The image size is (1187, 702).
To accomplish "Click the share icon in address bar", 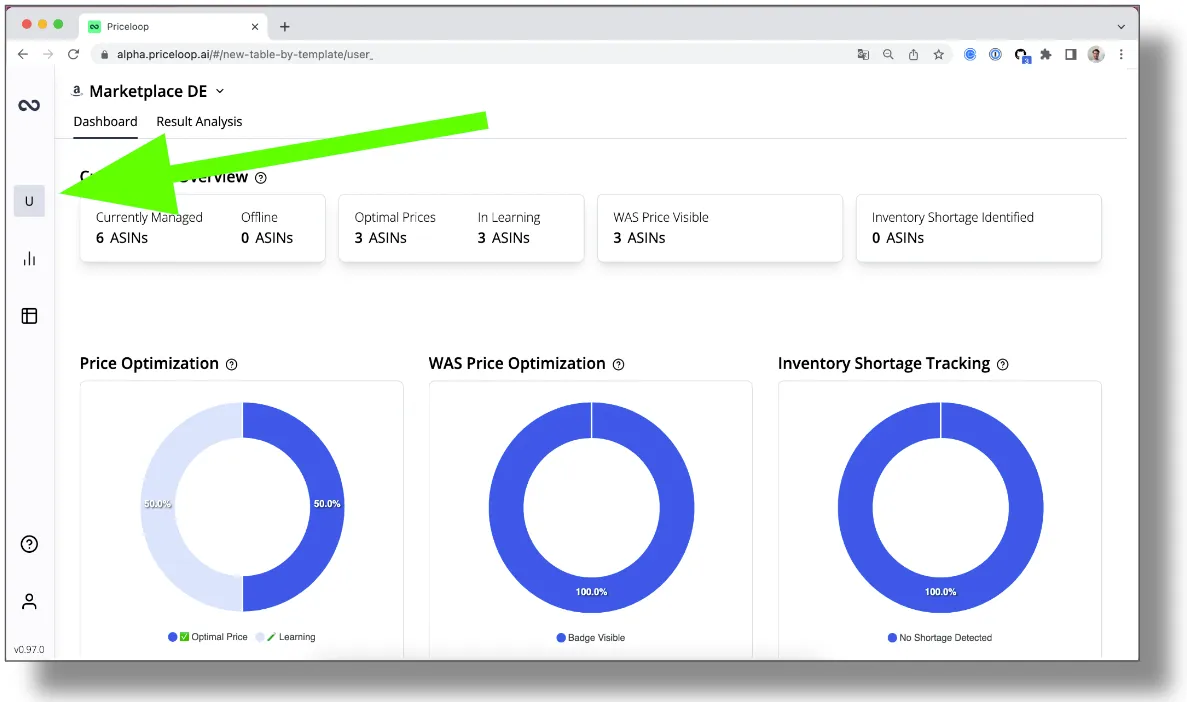I will tap(914, 55).
